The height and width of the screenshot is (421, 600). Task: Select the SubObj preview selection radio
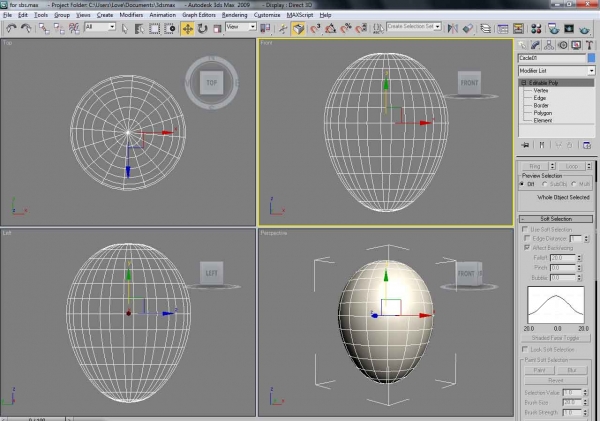545,184
